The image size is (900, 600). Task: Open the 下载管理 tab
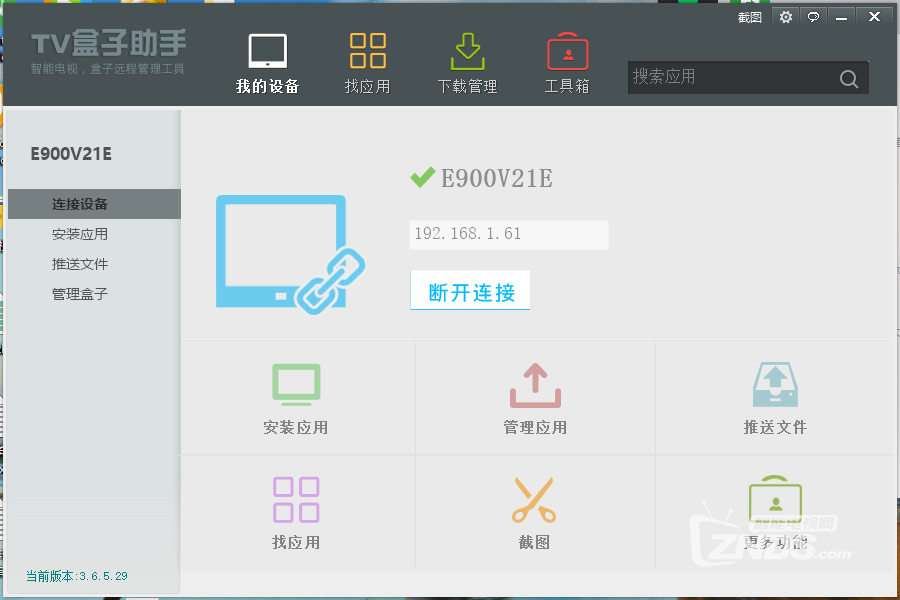[467, 60]
